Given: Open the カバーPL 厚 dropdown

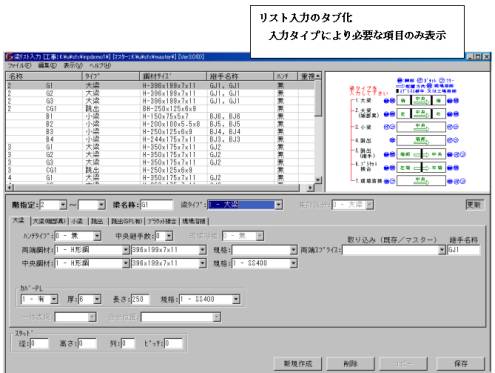Looking at the screenshot, I should 97,299.
